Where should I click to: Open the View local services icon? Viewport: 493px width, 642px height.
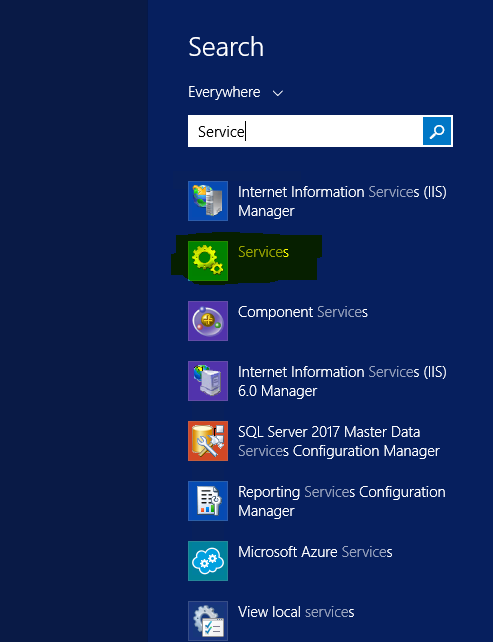tap(208, 621)
